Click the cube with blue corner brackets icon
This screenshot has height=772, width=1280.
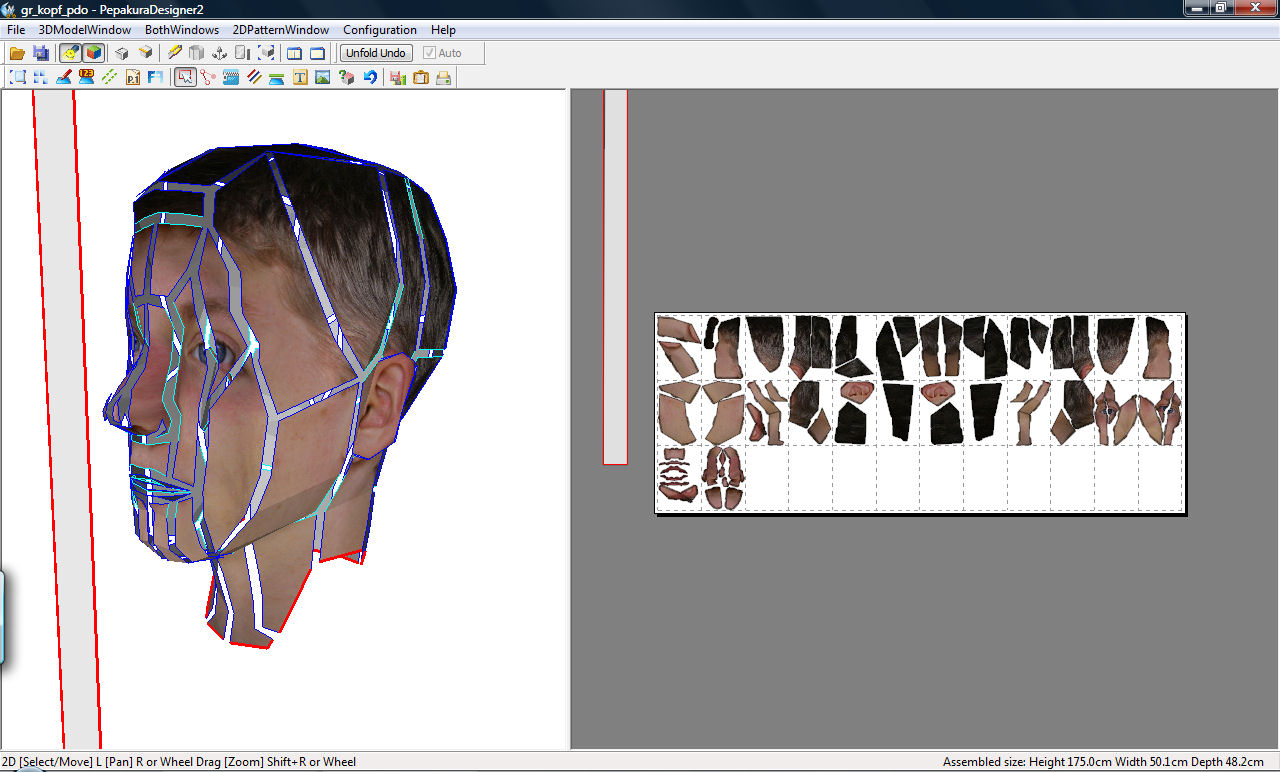267,53
